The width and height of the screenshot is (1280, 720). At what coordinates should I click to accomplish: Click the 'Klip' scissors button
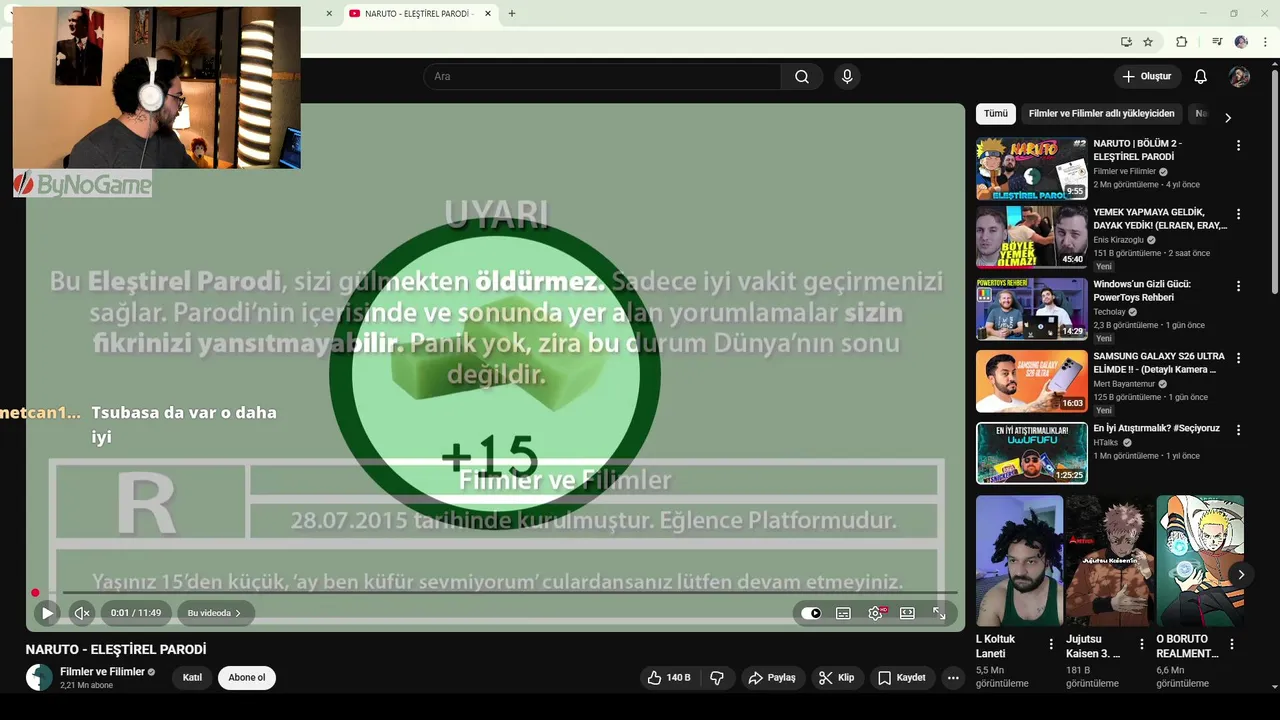tap(837, 677)
